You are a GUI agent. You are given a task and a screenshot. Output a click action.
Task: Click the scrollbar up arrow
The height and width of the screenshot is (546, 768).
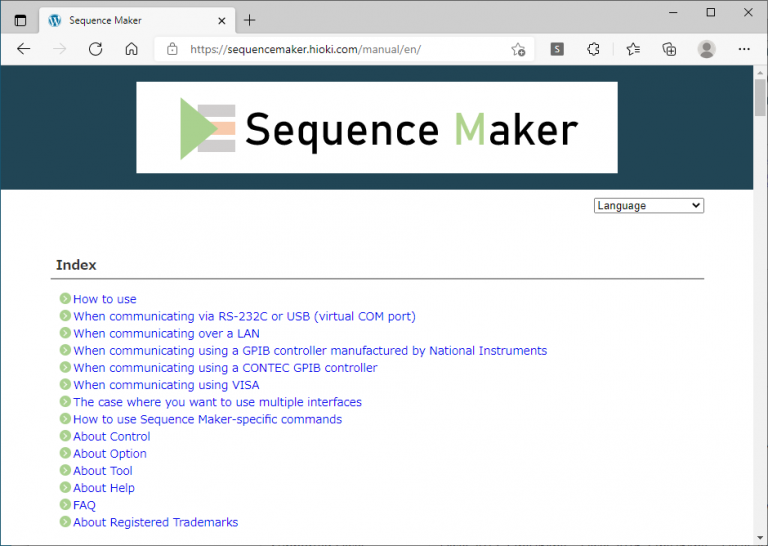(x=760, y=72)
